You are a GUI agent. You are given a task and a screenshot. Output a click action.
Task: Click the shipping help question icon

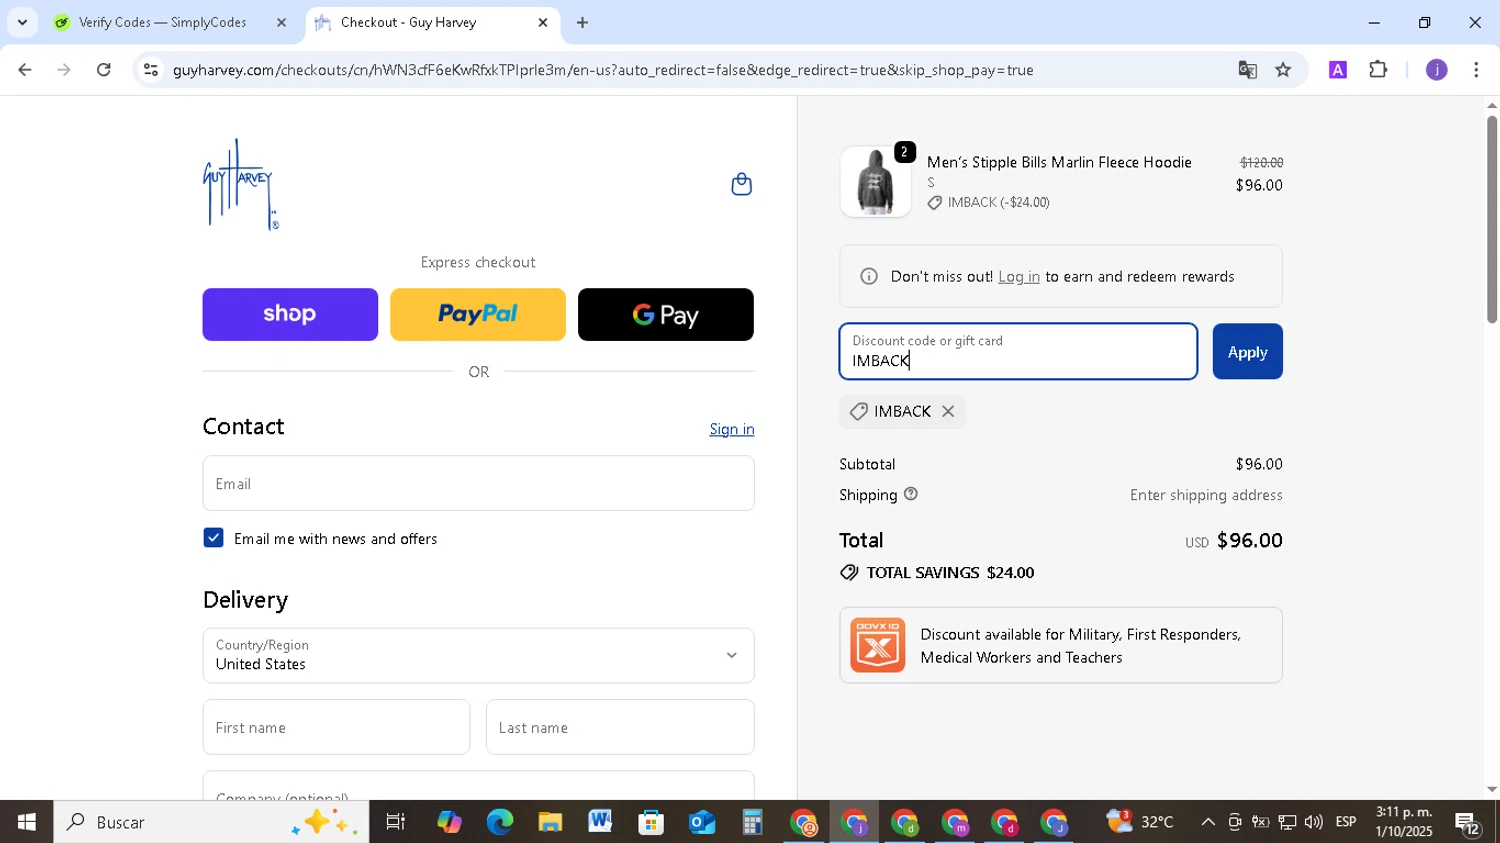910,494
